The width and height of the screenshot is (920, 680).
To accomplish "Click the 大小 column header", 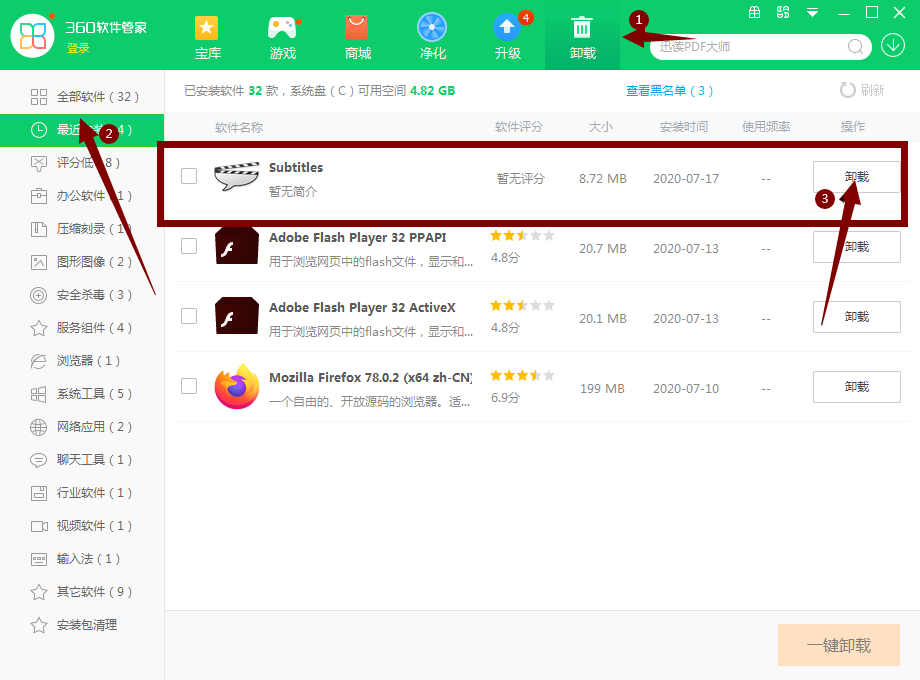I will [x=601, y=127].
